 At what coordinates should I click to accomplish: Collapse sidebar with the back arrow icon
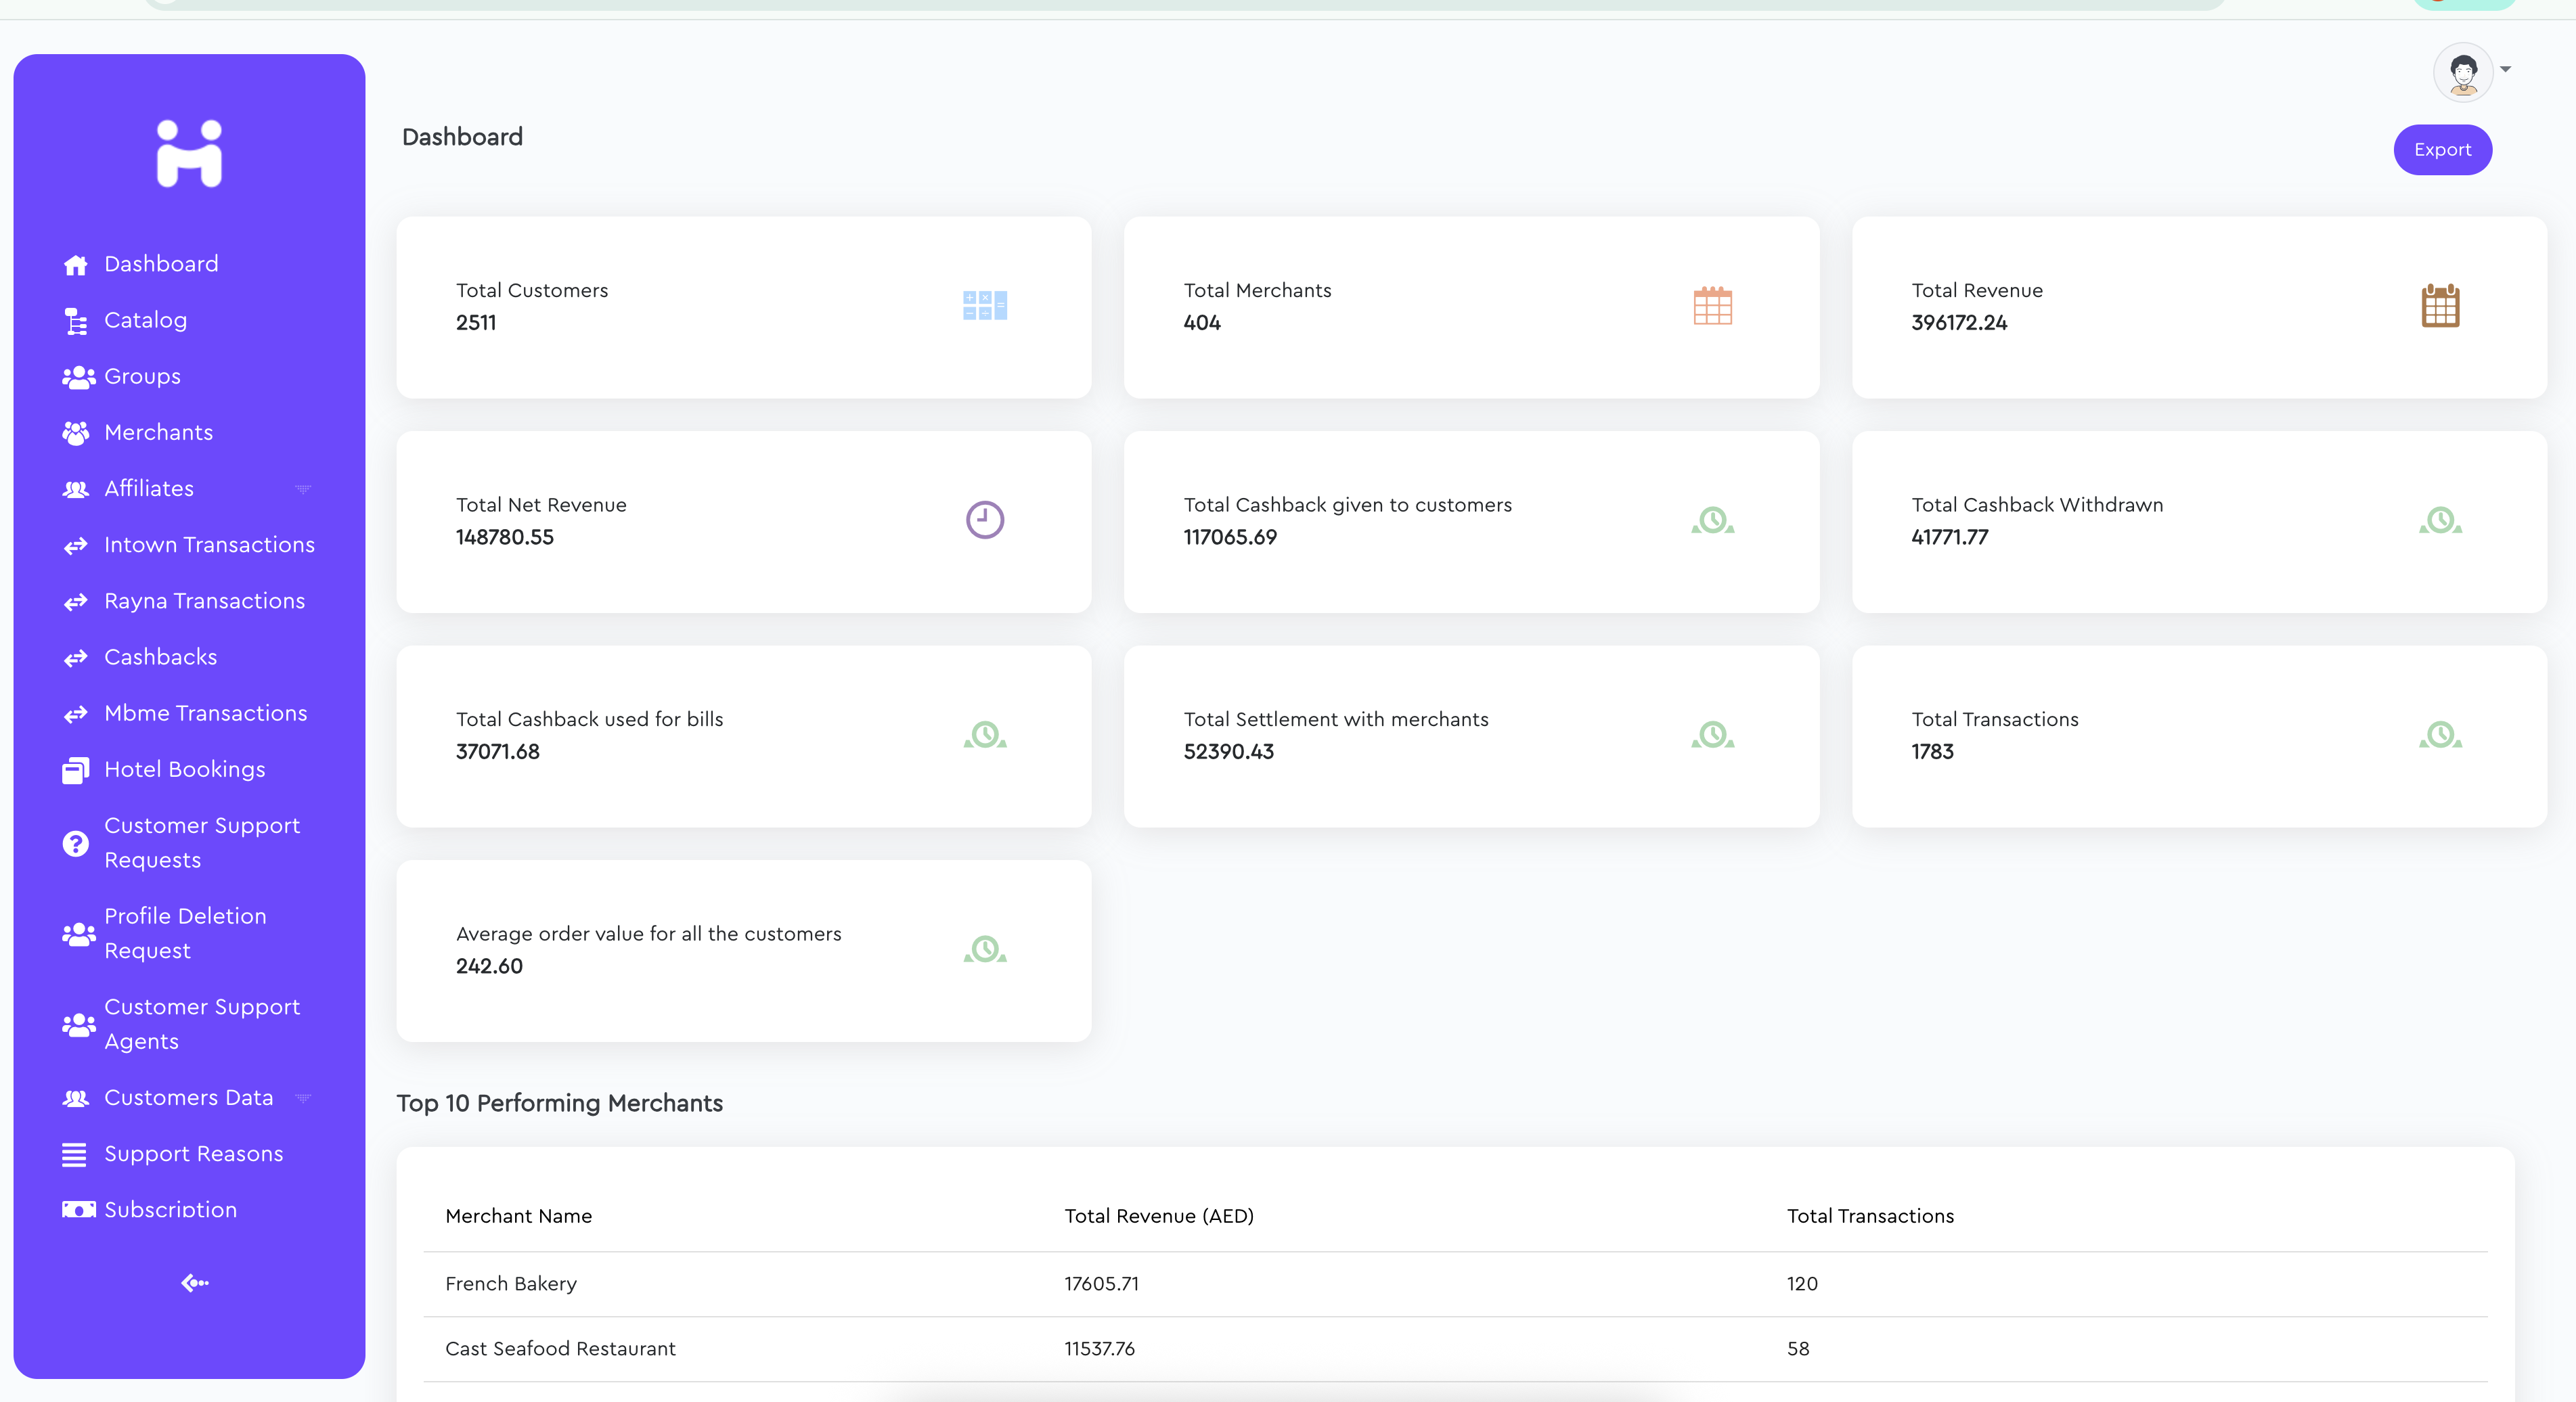pos(194,1283)
